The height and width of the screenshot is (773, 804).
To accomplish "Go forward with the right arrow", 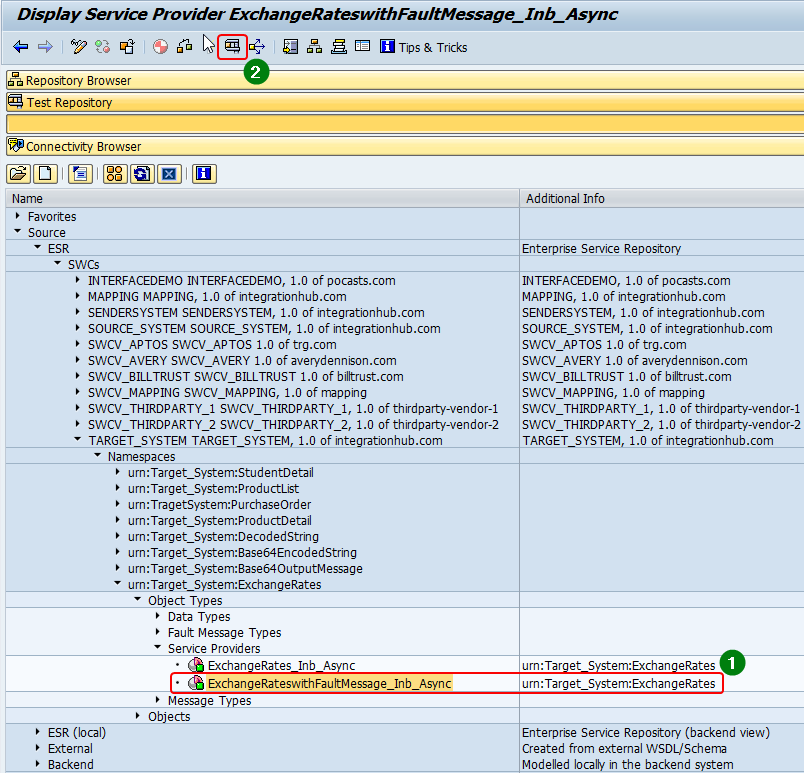I will click(x=45, y=47).
